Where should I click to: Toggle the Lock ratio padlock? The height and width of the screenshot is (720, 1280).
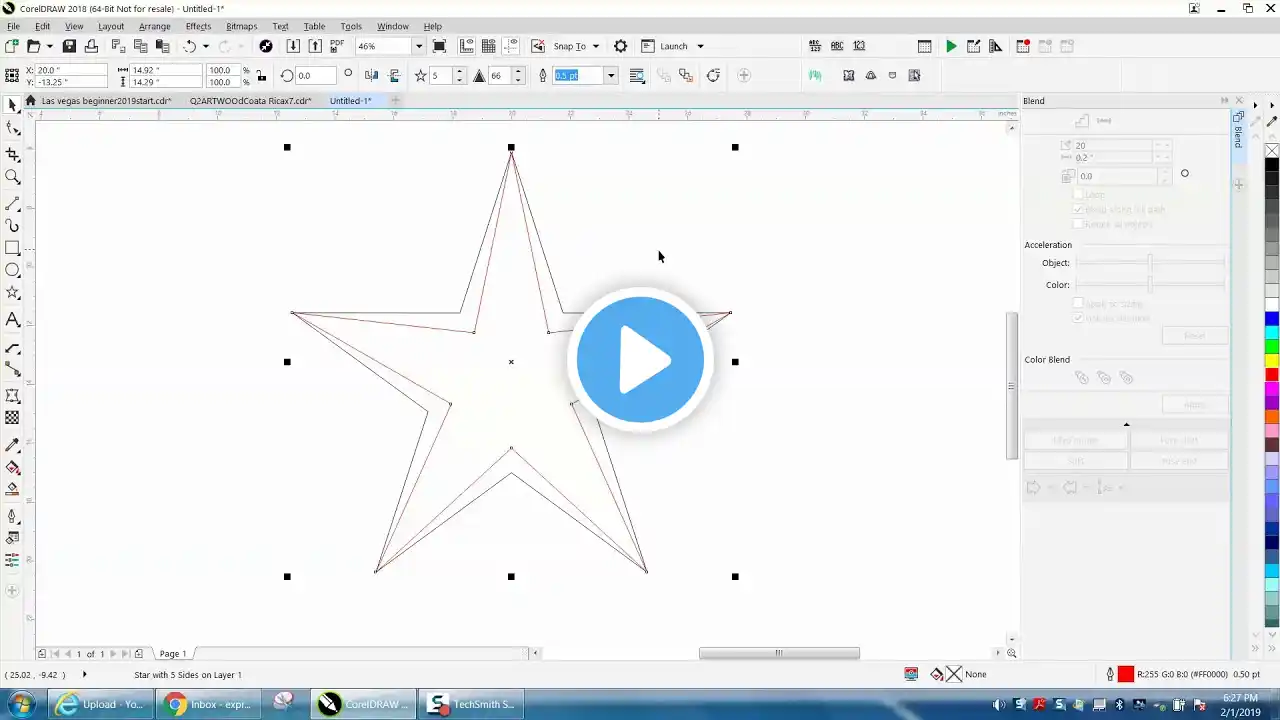click(262, 75)
